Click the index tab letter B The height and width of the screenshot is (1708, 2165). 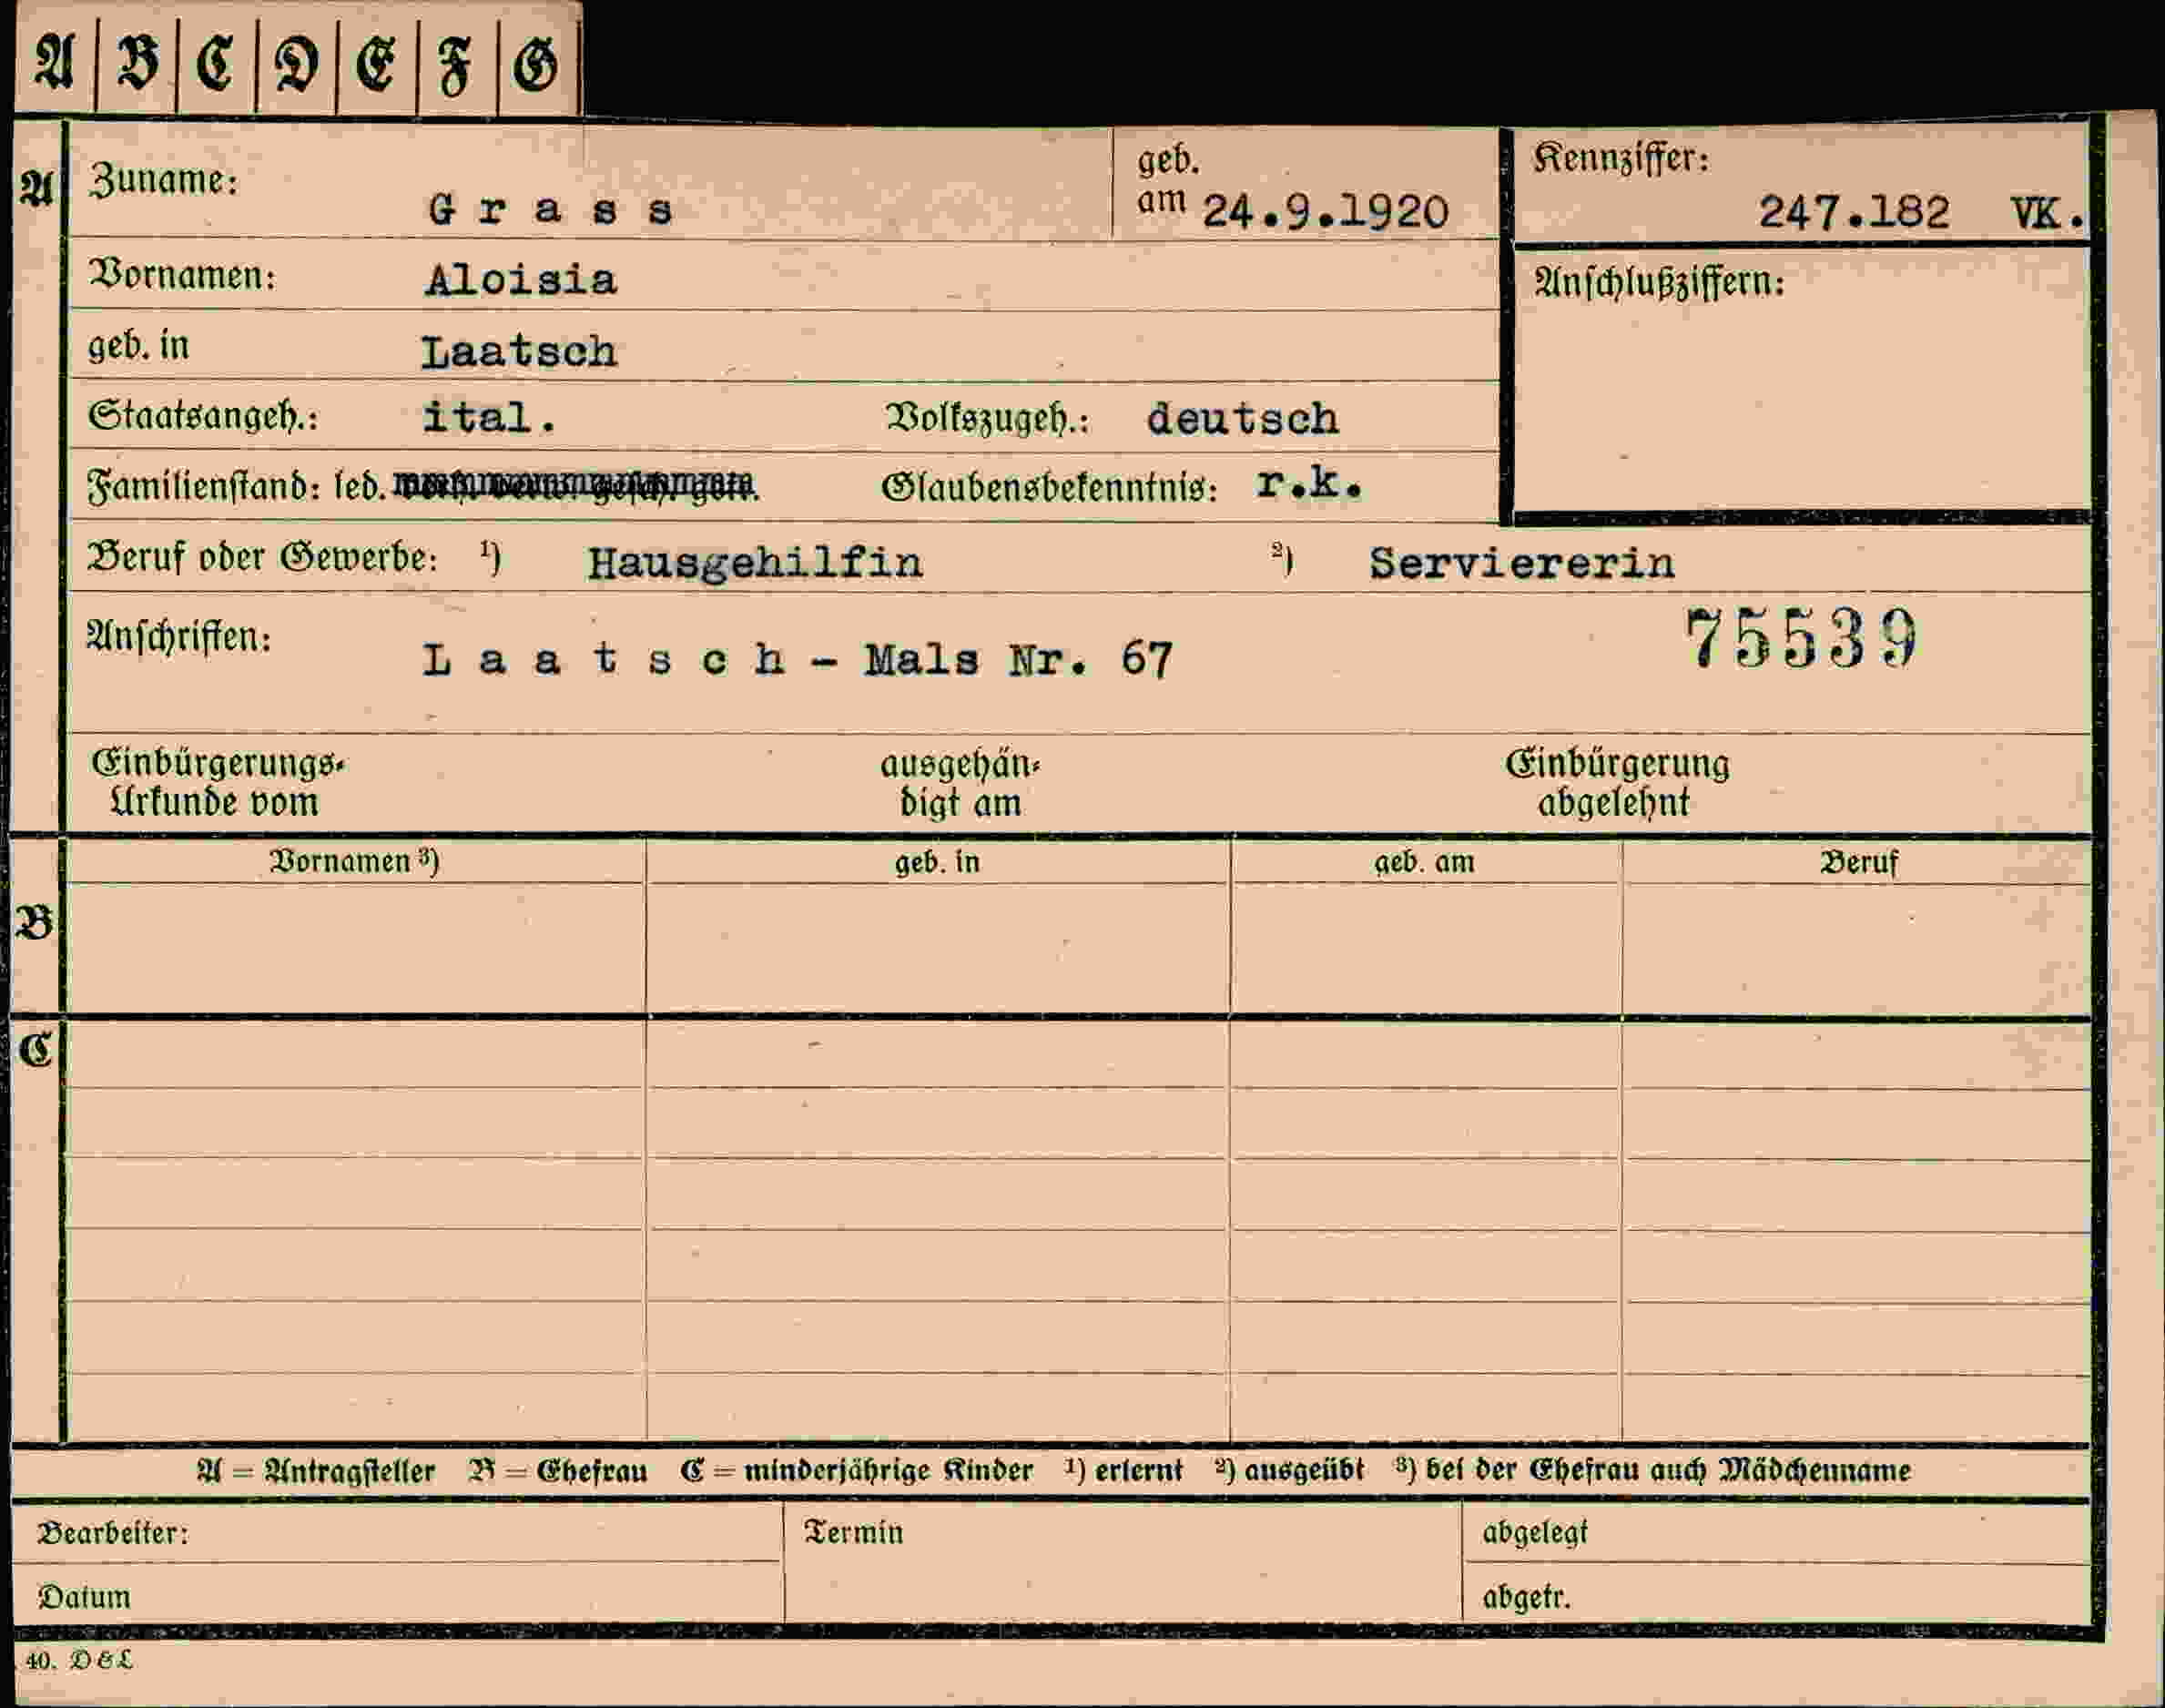pos(137,62)
